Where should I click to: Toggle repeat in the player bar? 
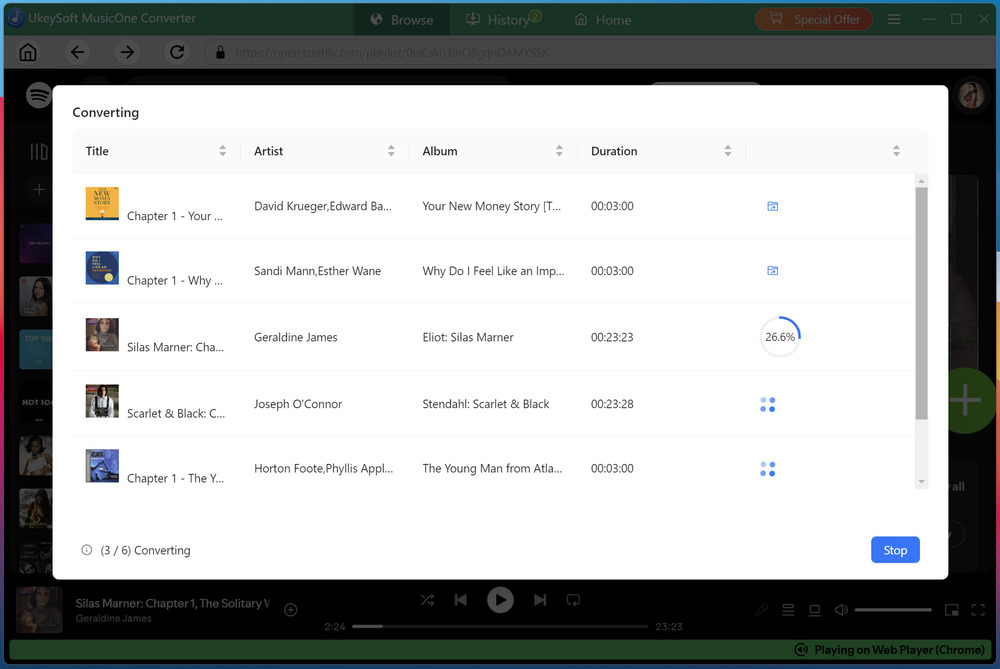tap(573, 599)
